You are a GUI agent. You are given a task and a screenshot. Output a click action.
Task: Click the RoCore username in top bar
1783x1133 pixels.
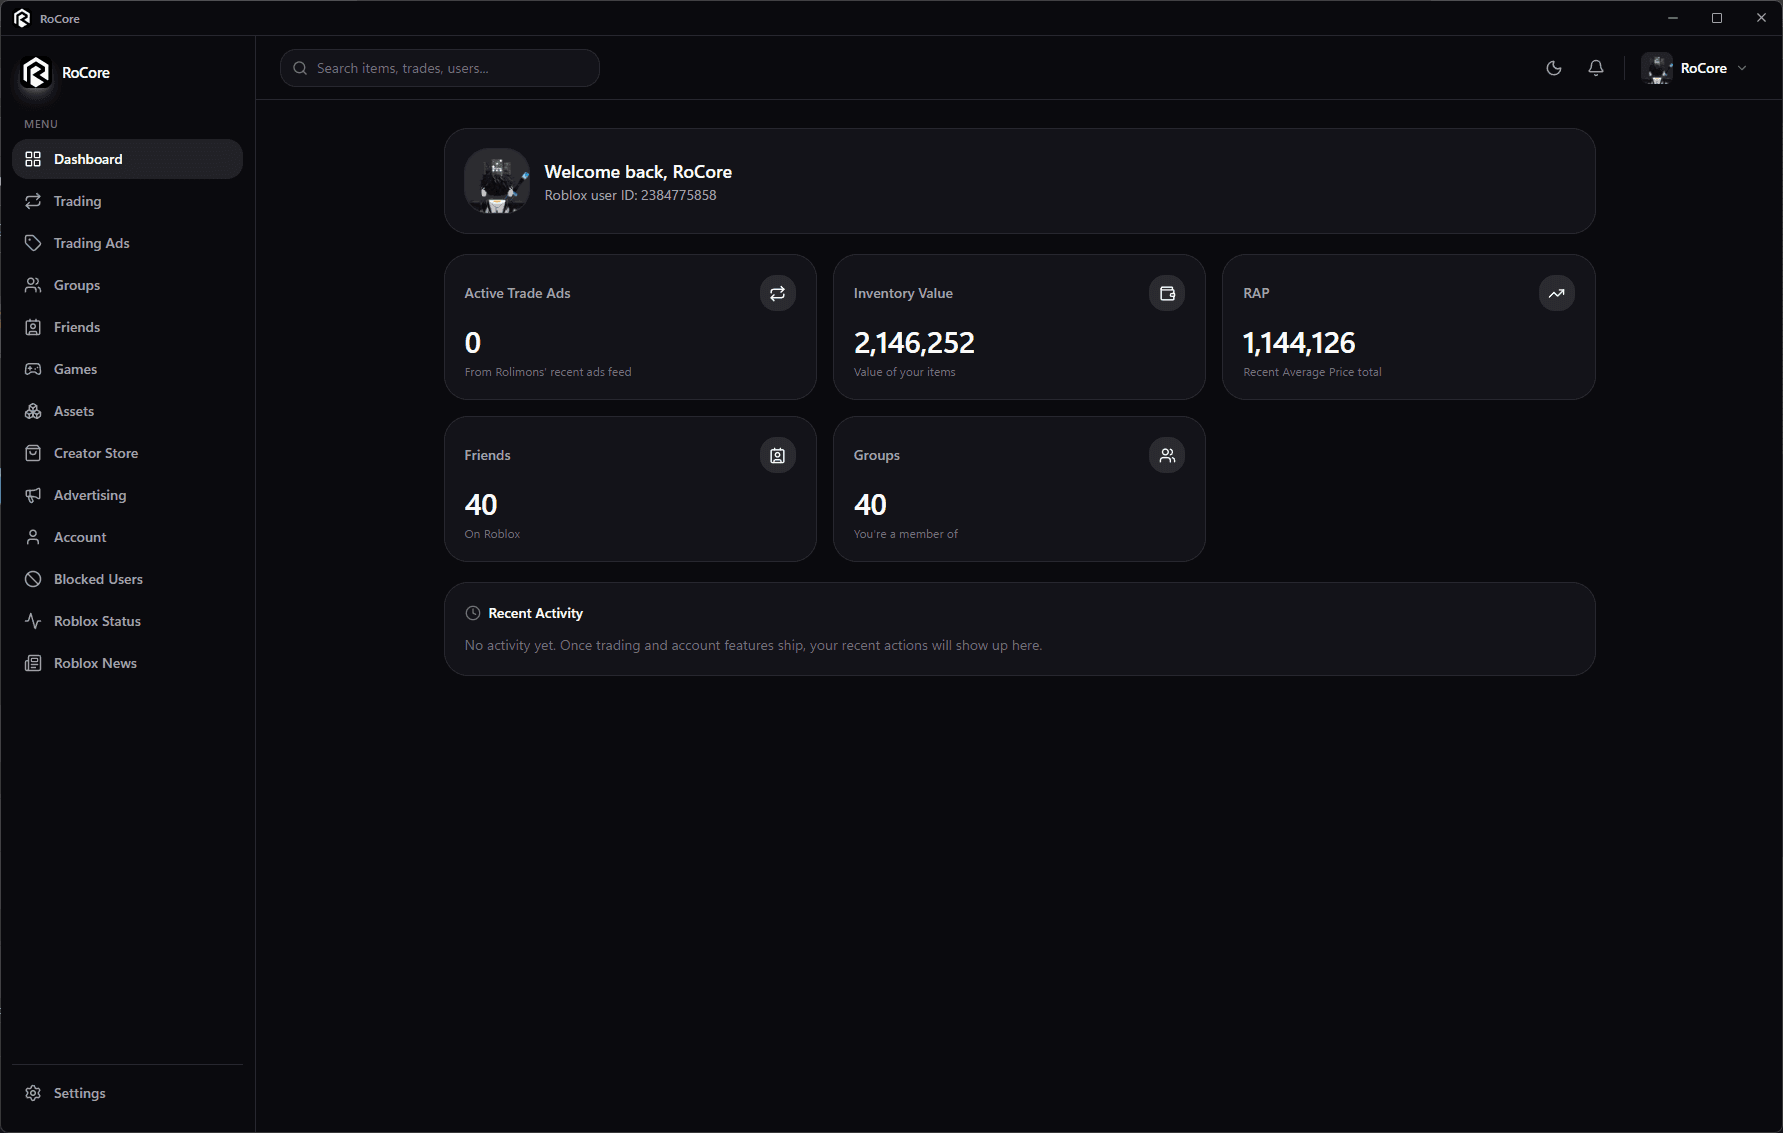point(1703,68)
